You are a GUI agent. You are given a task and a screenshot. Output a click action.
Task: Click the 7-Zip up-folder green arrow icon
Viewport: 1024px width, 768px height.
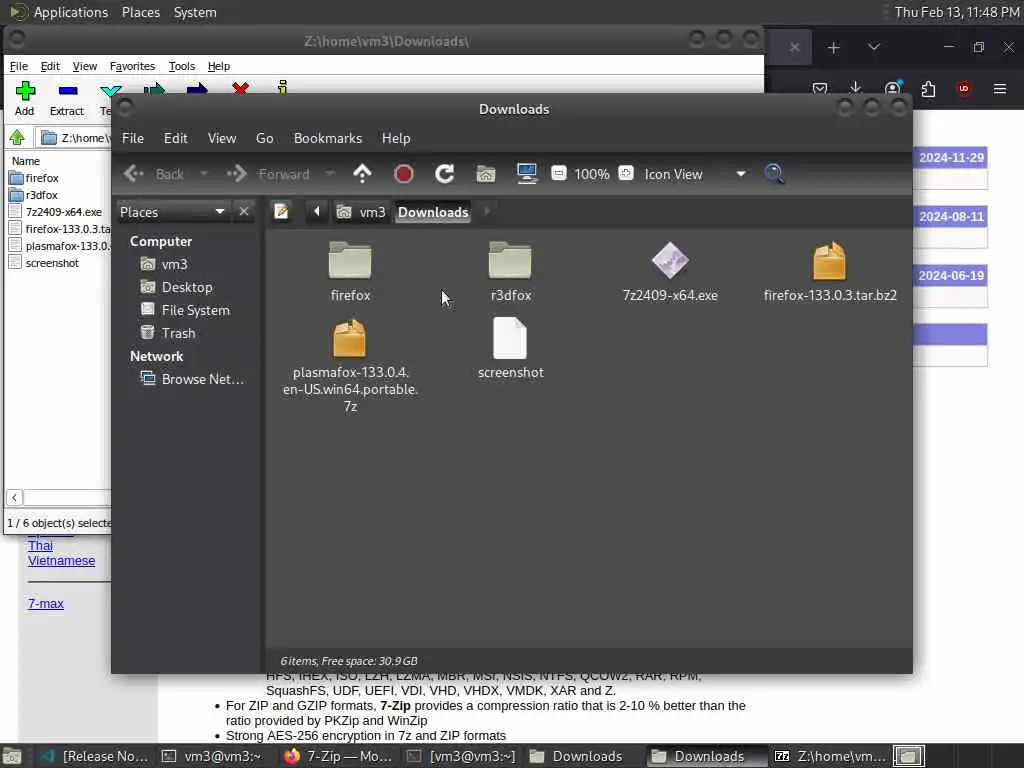pos(17,137)
